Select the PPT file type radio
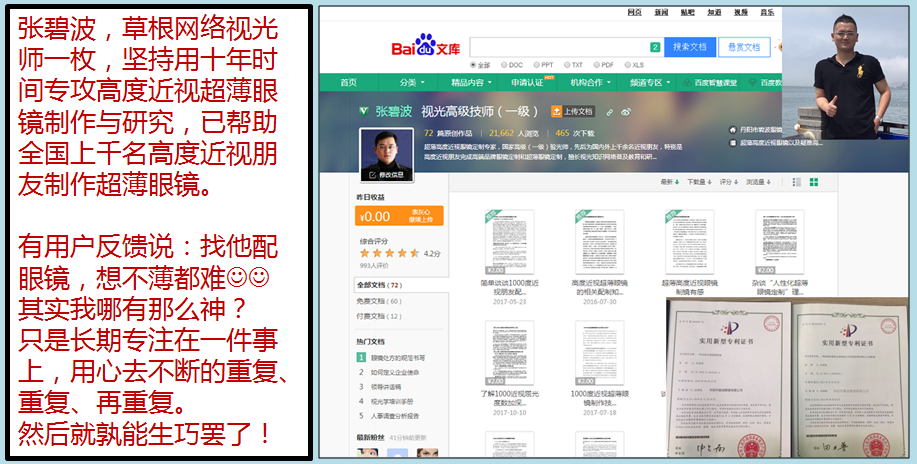917x464 pixels. click(x=536, y=65)
